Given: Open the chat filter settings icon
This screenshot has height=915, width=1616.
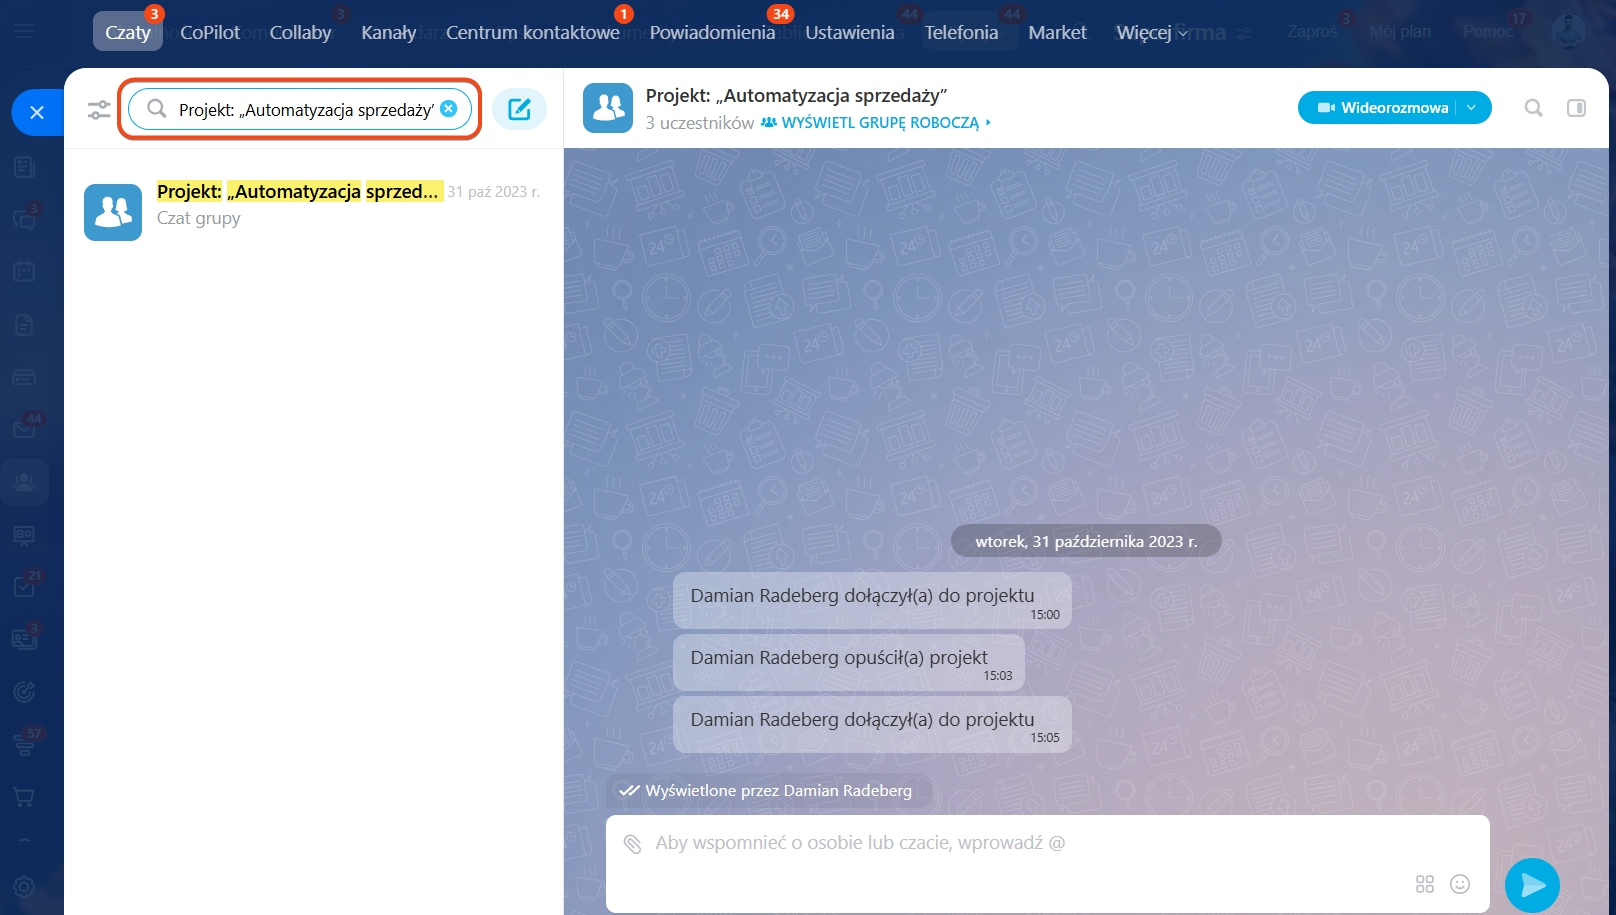Looking at the screenshot, I should click(98, 109).
